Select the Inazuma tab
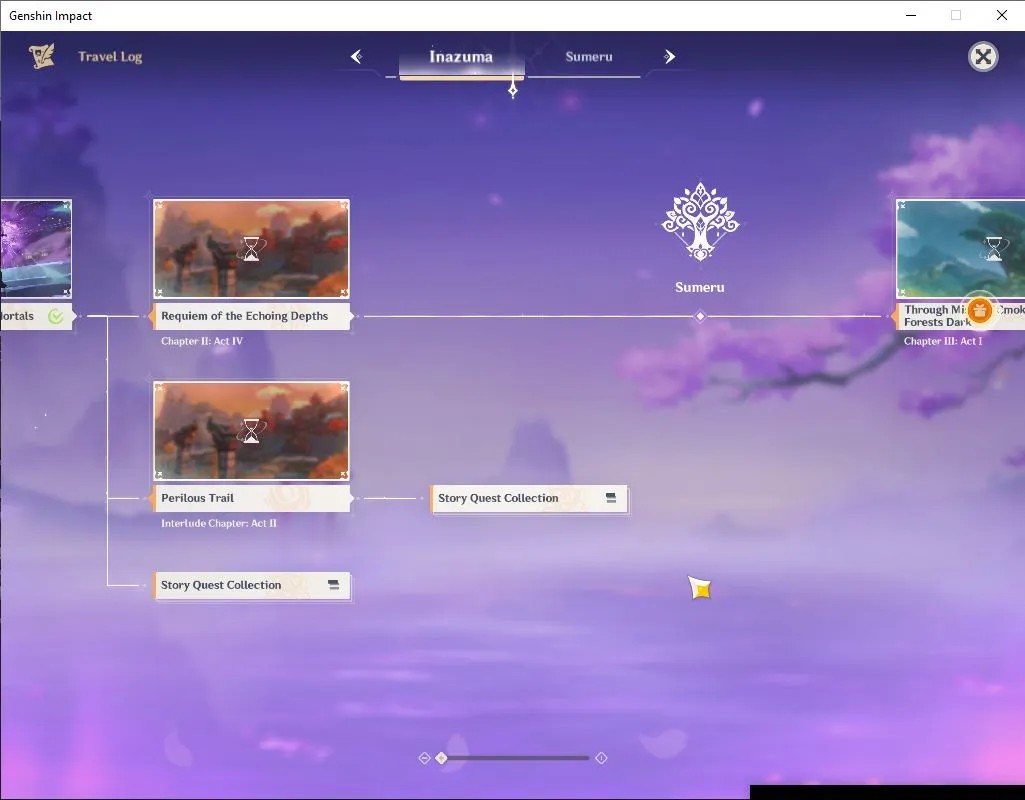The height and width of the screenshot is (800, 1025). pos(462,58)
